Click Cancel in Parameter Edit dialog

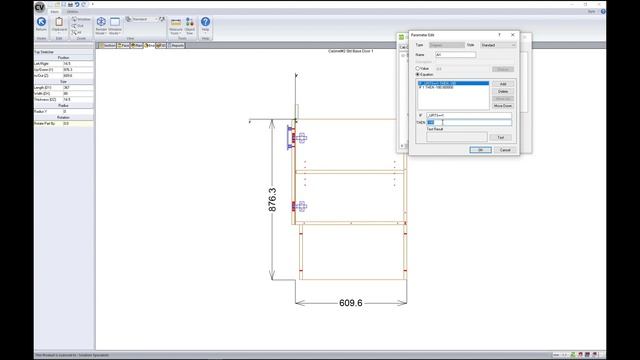coord(505,150)
